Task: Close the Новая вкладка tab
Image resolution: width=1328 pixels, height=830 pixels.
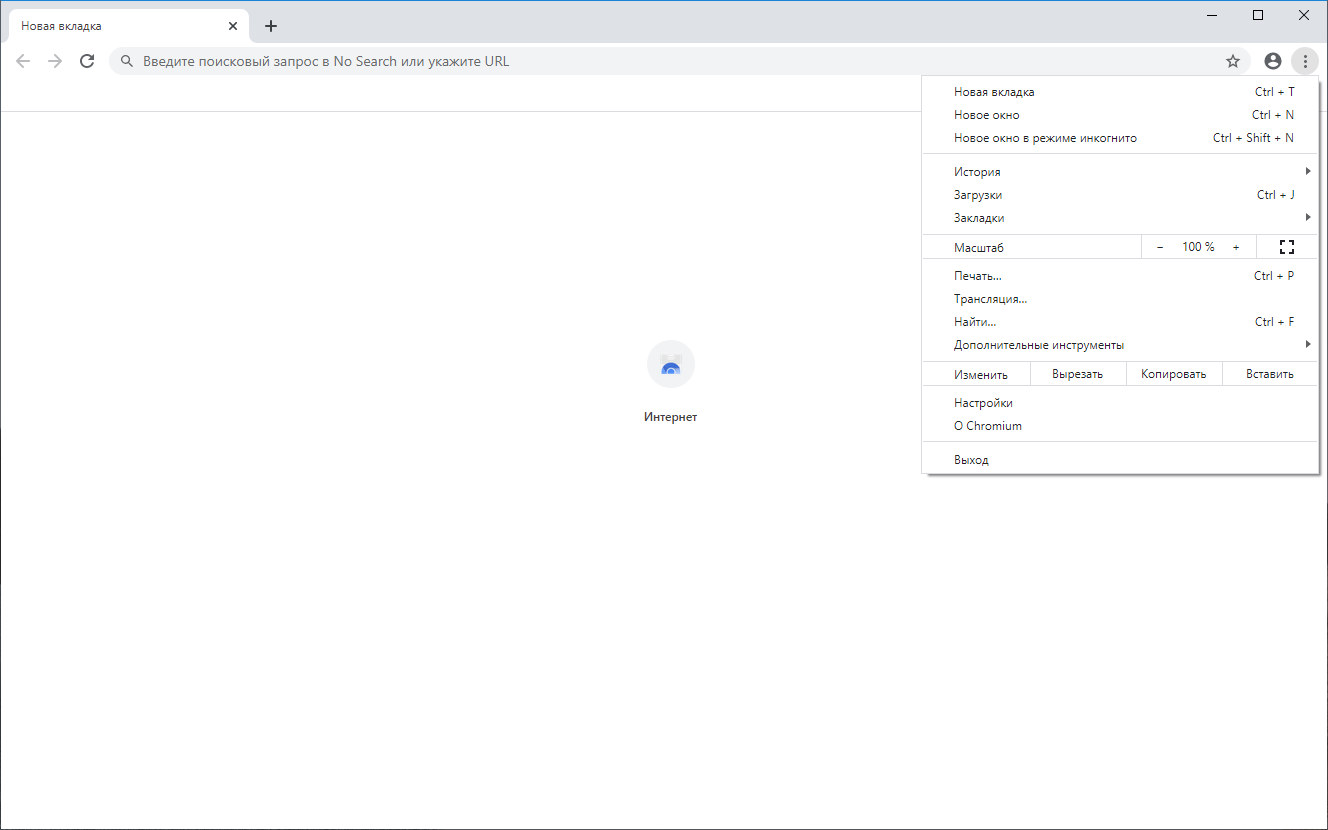Action: [233, 26]
